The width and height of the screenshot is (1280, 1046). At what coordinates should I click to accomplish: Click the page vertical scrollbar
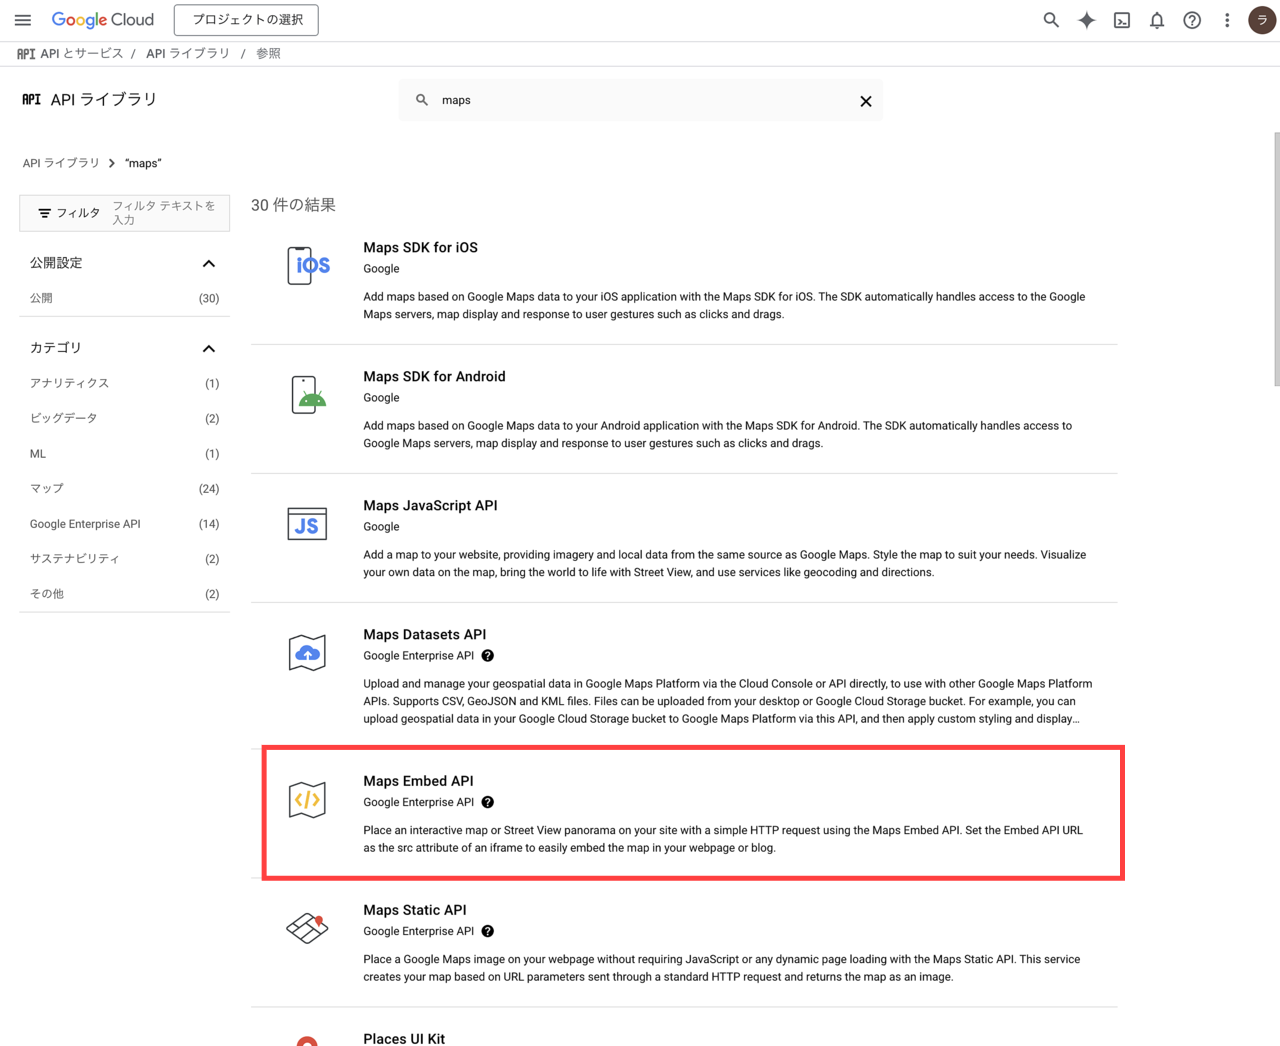(1276, 258)
